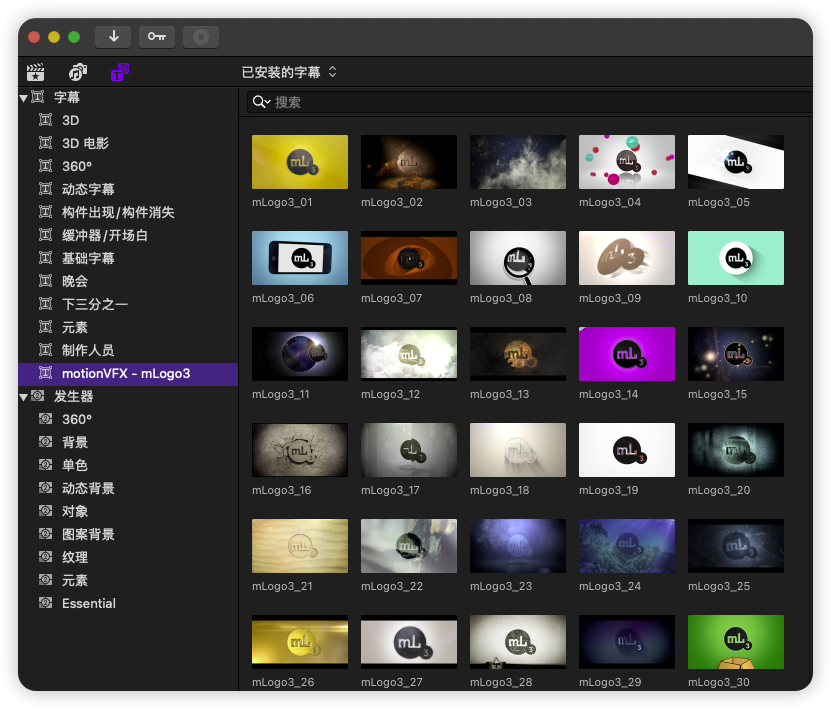Select the 动态字幕 category

pyautogui.click(x=128, y=189)
